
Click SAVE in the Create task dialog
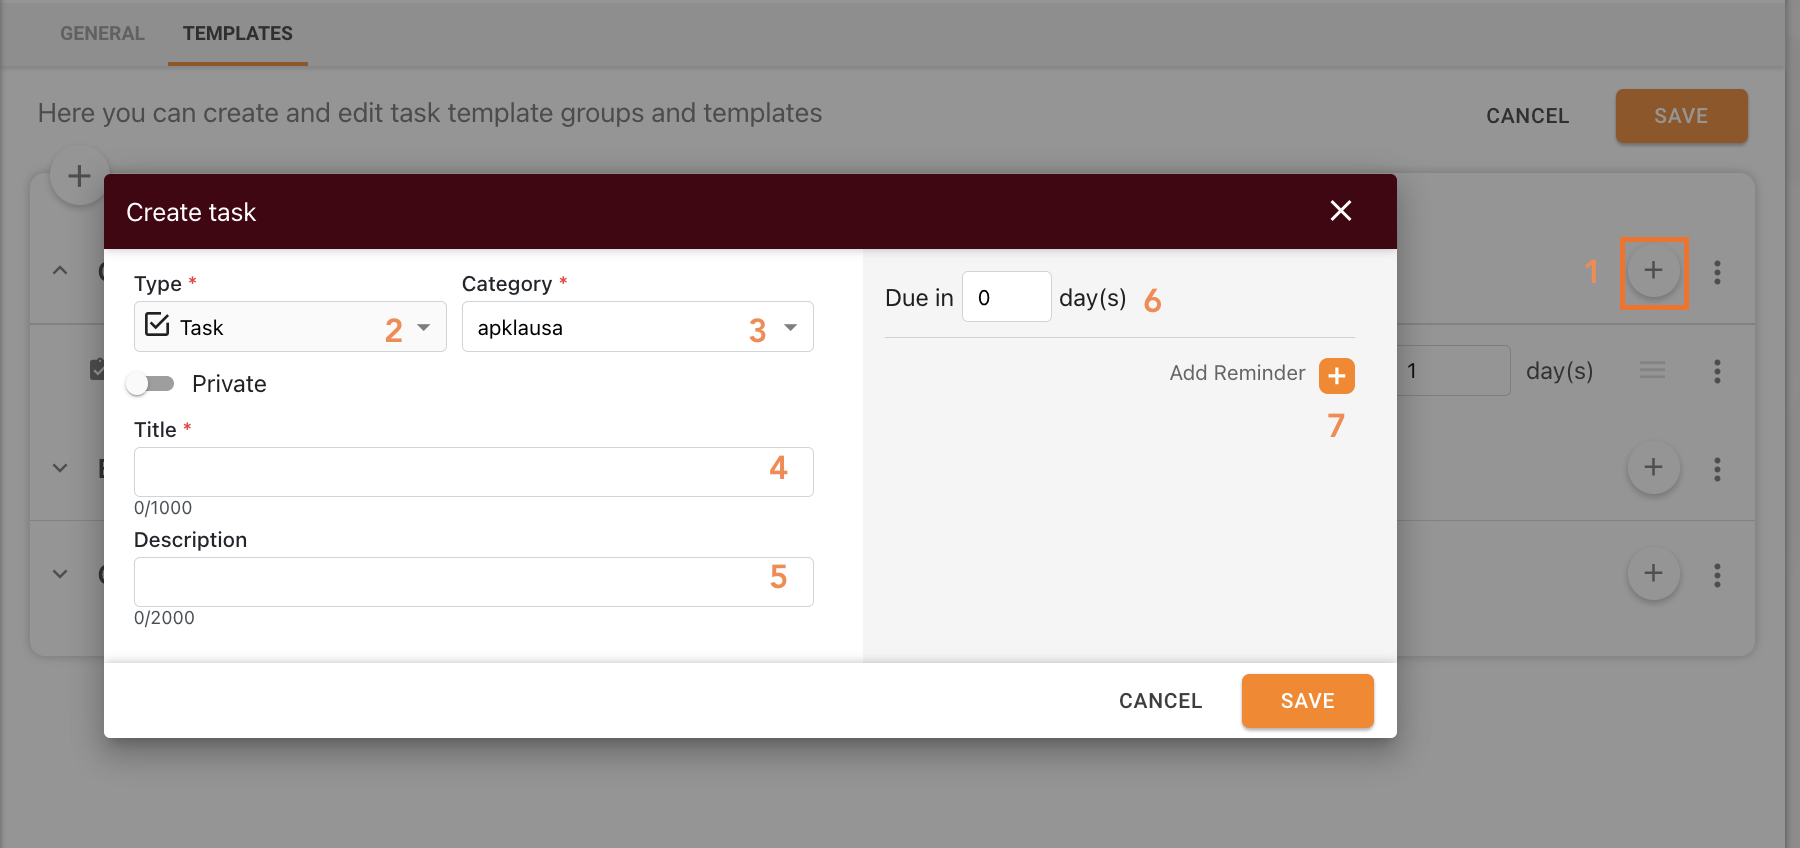pos(1307,700)
